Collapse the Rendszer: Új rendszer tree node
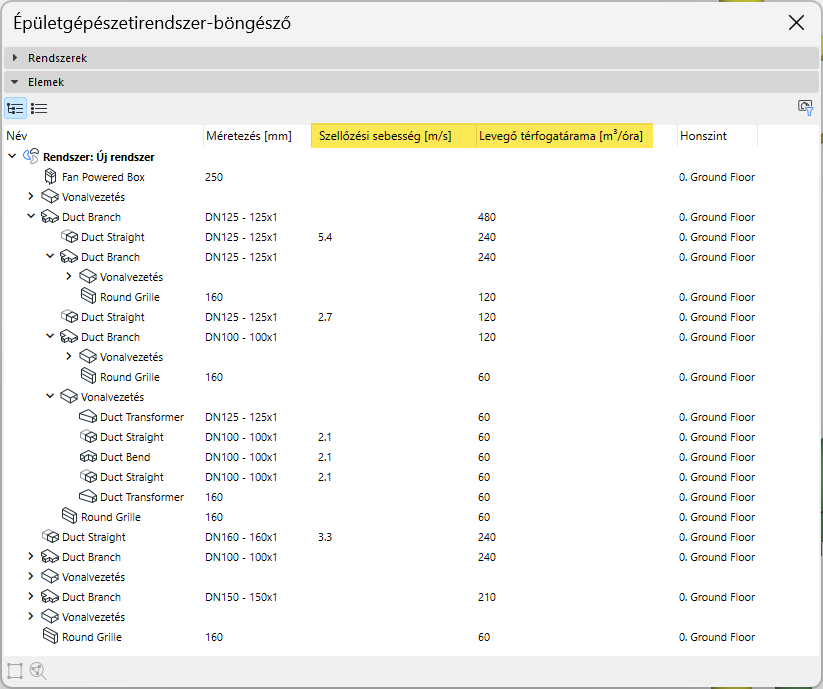 point(12,157)
